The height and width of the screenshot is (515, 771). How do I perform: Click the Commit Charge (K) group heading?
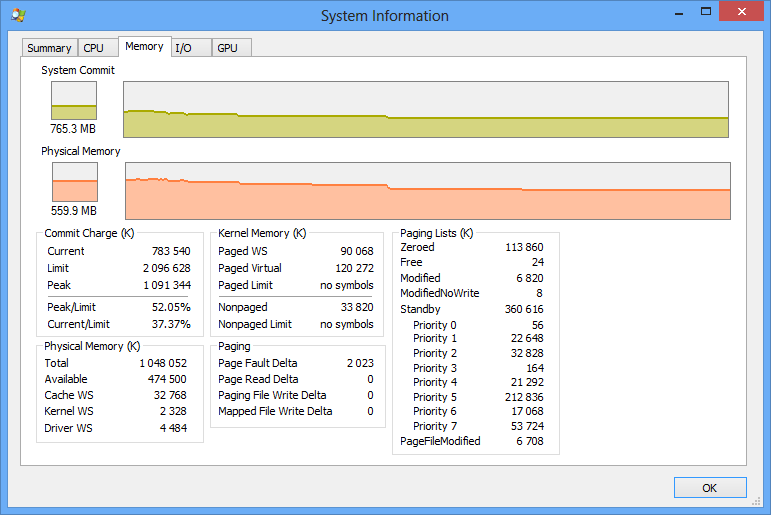(x=89, y=233)
